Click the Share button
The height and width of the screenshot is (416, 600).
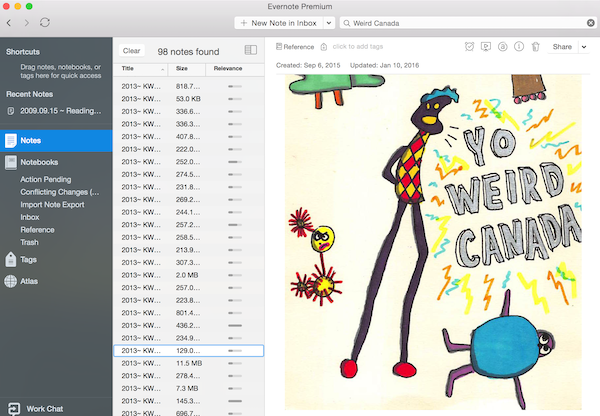tap(562, 47)
